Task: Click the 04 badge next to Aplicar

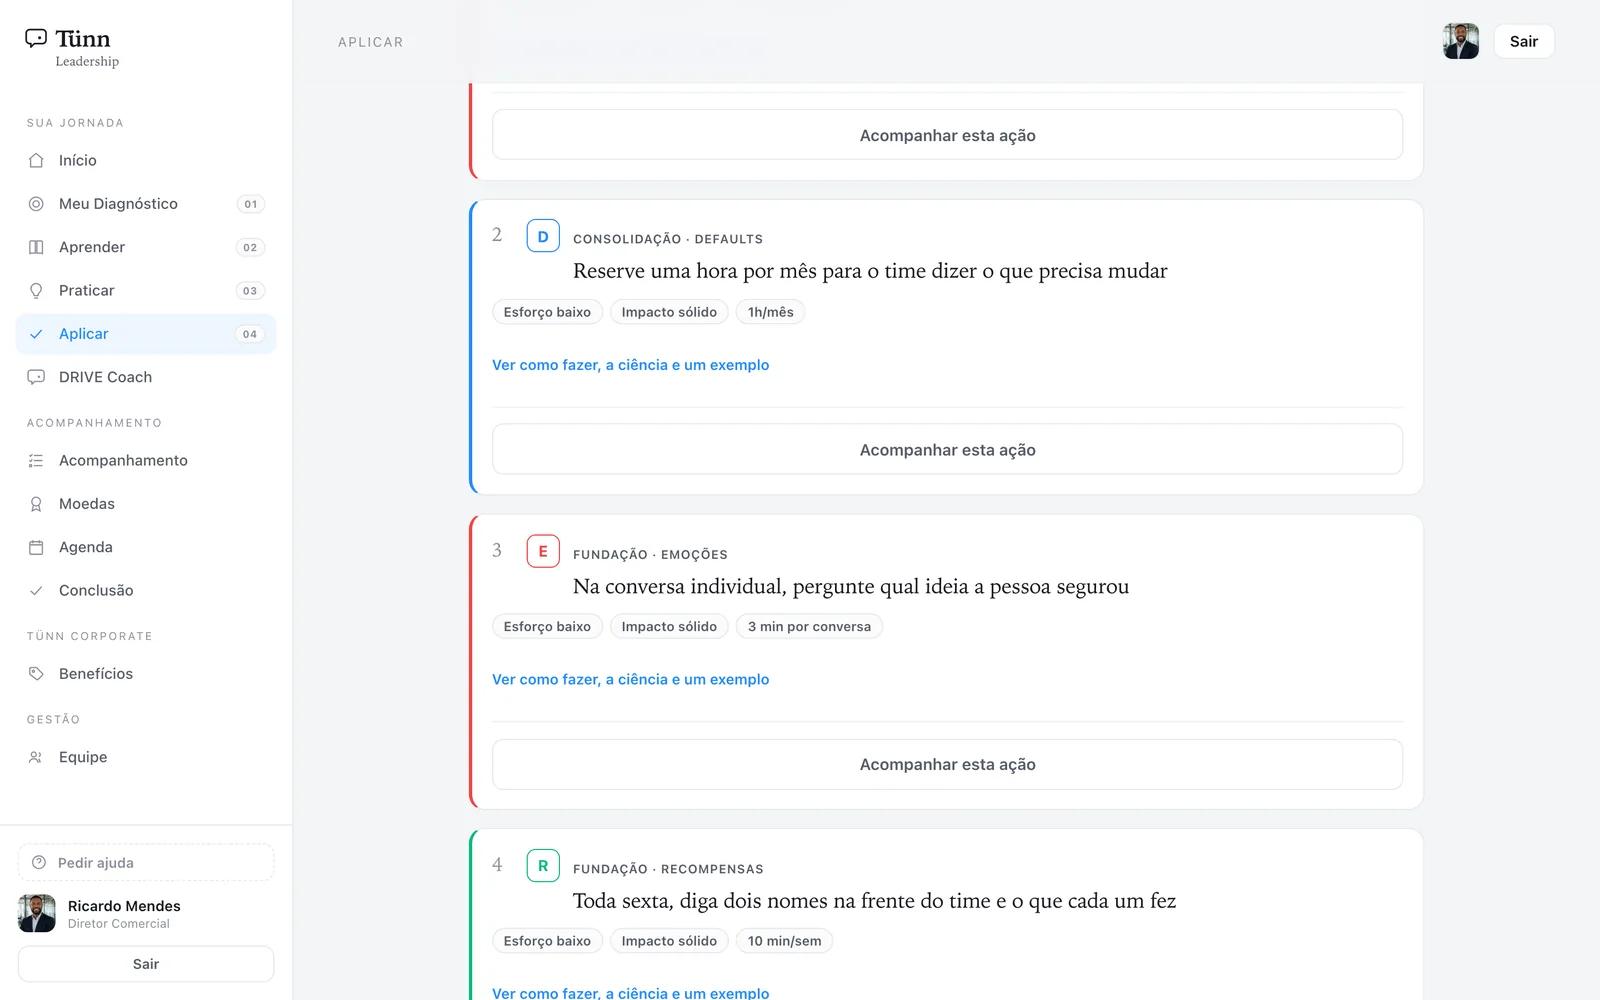Action: point(250,334)
